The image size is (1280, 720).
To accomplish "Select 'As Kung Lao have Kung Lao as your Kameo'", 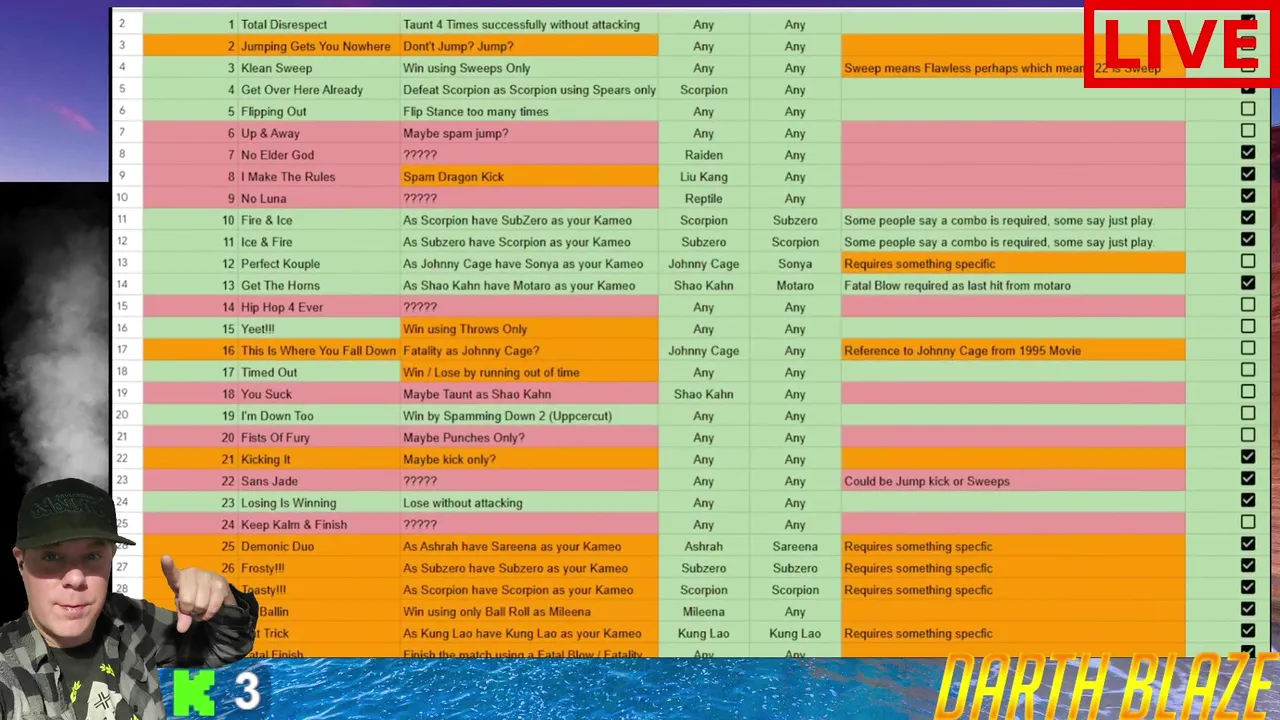I will (x=529, y=634).
